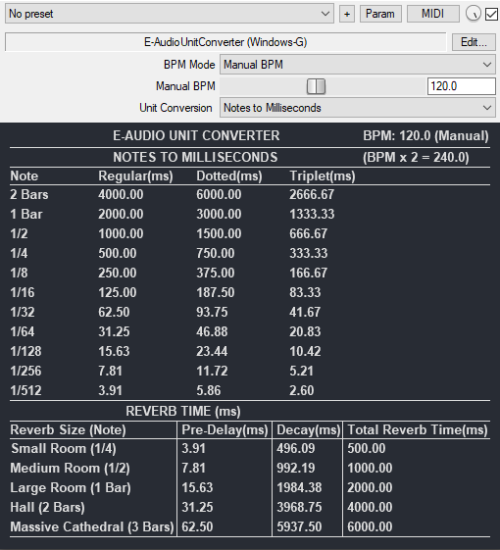The height and width of the screenshot is (550, 500).
Task: Click the 1/16 dotted value 187.50
Action: click(x=215, y=293)
